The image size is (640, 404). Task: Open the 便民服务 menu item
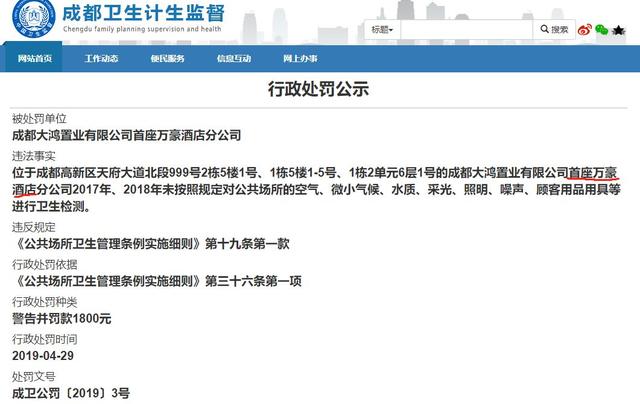(167, 58)
